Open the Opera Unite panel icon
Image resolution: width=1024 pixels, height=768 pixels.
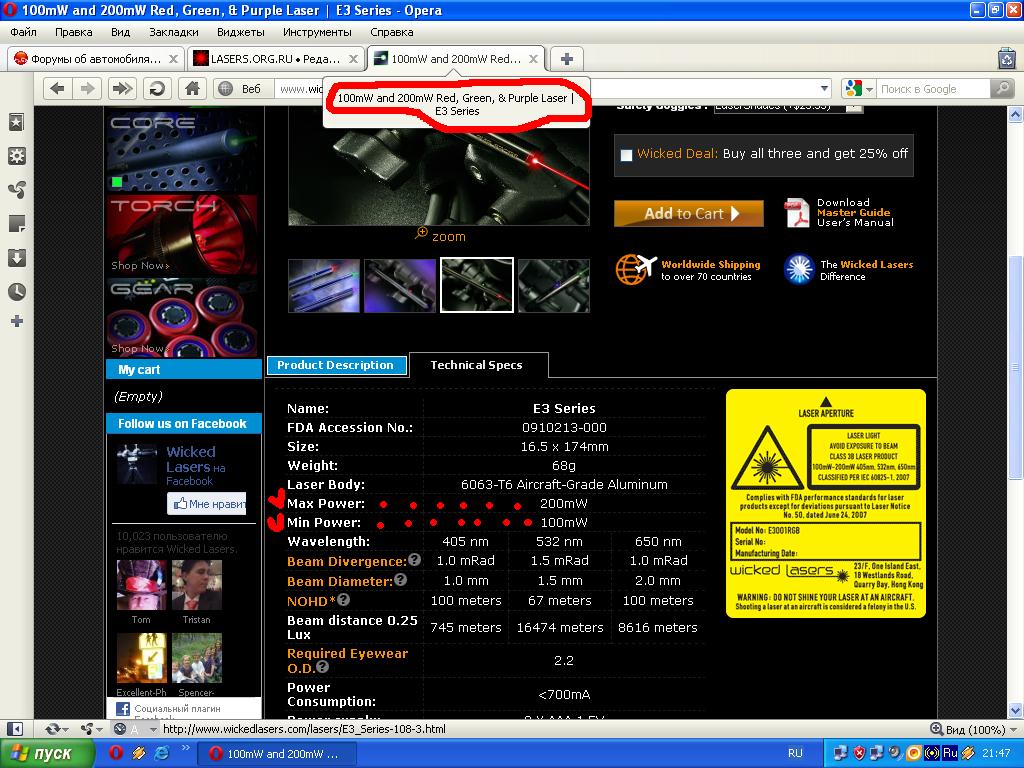pos(17,189)
